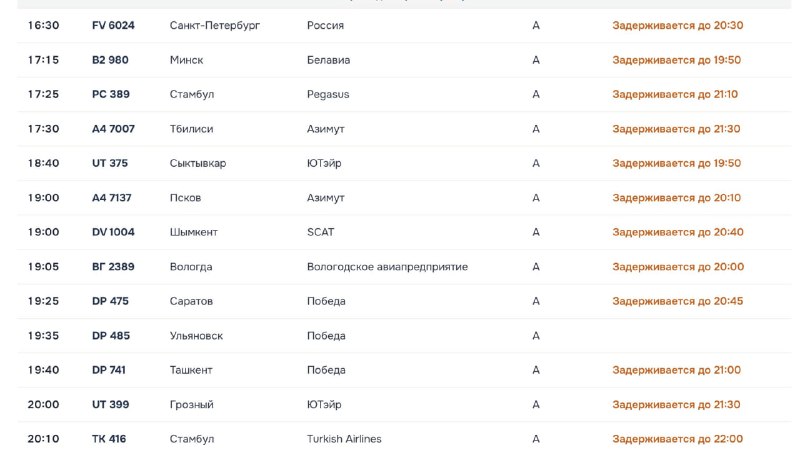Open the A4 7007 Тбилиси flight row
The image size is (800, 455).
[x=404, y=129]
